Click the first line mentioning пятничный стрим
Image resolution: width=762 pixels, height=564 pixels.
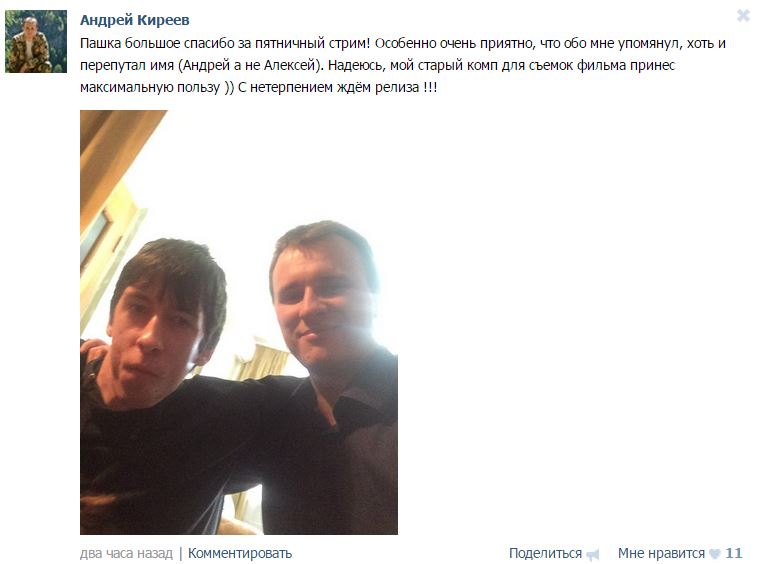[403, 43]
